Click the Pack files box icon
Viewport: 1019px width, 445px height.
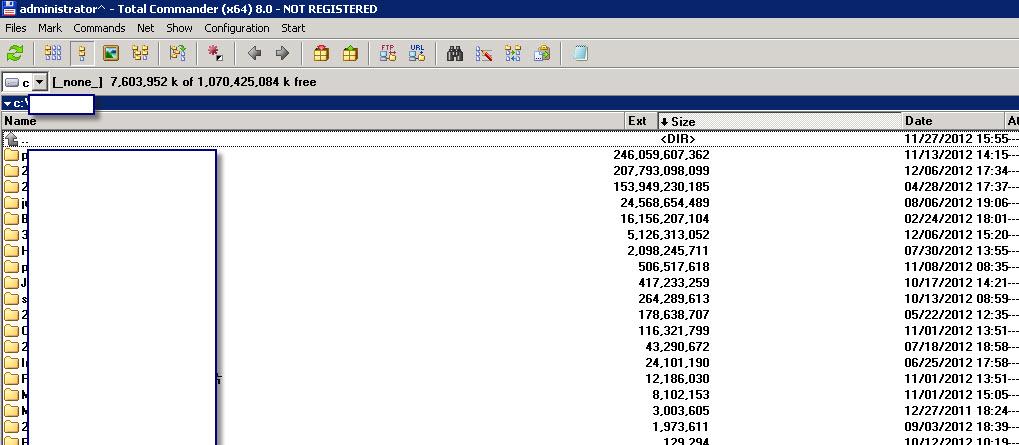(321, 53)
